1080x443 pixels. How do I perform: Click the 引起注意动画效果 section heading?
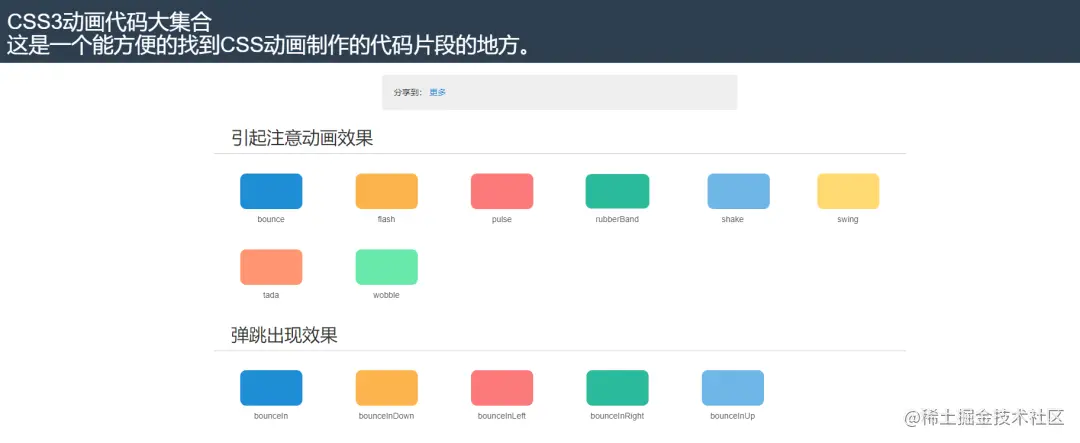(x=302, y=138)
